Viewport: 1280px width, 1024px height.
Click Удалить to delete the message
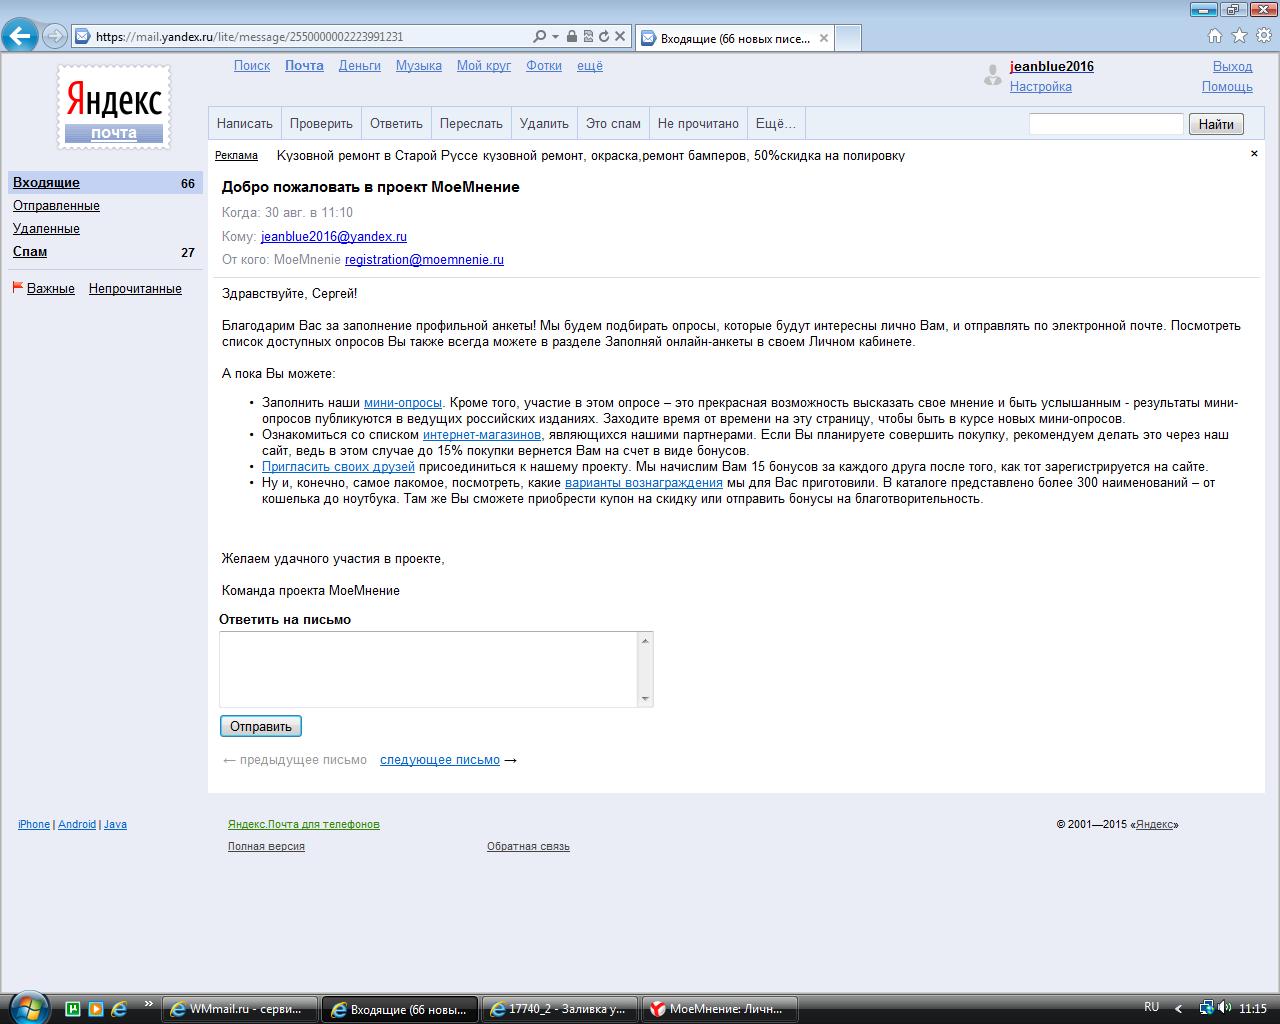(544, 124)
